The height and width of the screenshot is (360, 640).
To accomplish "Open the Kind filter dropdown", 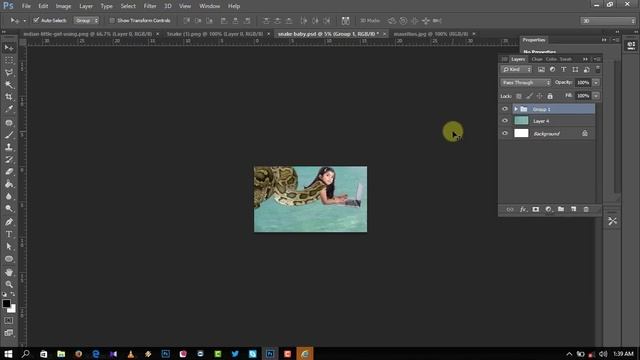I will [x=516, y=70].
